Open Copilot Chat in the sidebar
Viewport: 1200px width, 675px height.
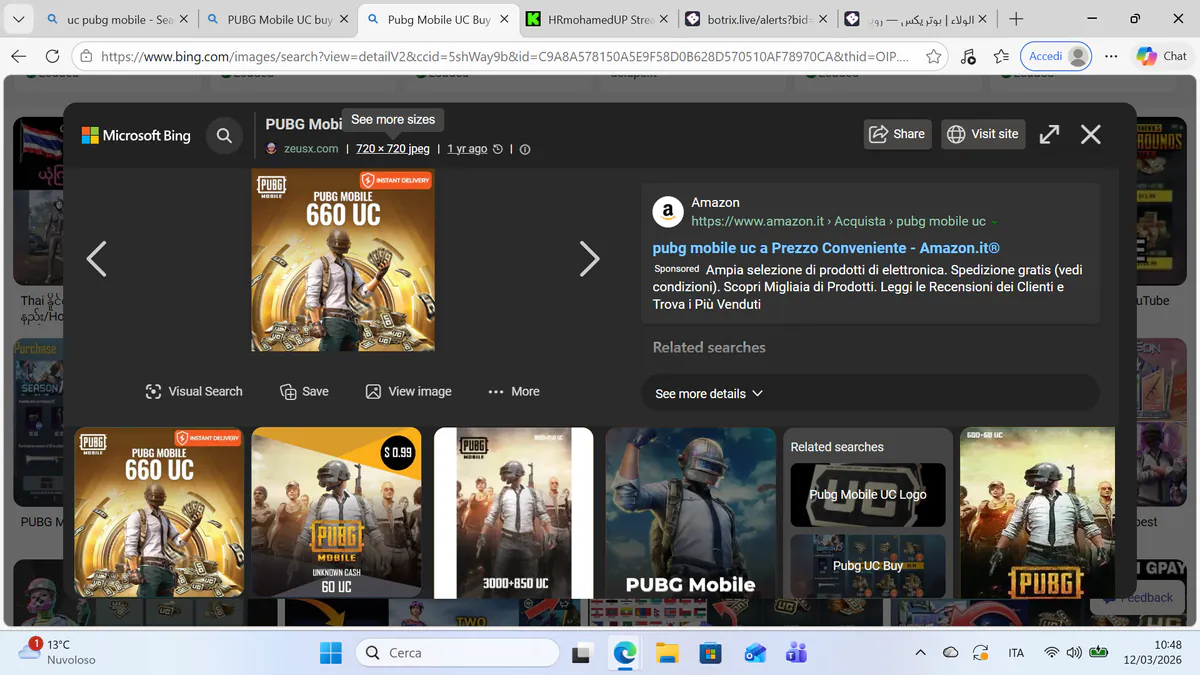[x=1162, y=56]
